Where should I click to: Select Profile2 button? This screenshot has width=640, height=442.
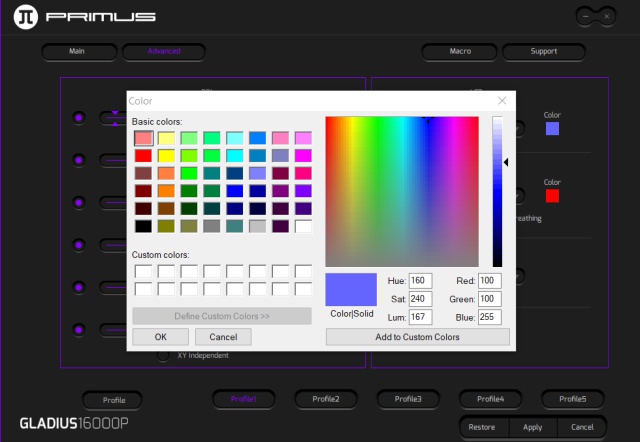pyautogui.click(x=326, y=399)
